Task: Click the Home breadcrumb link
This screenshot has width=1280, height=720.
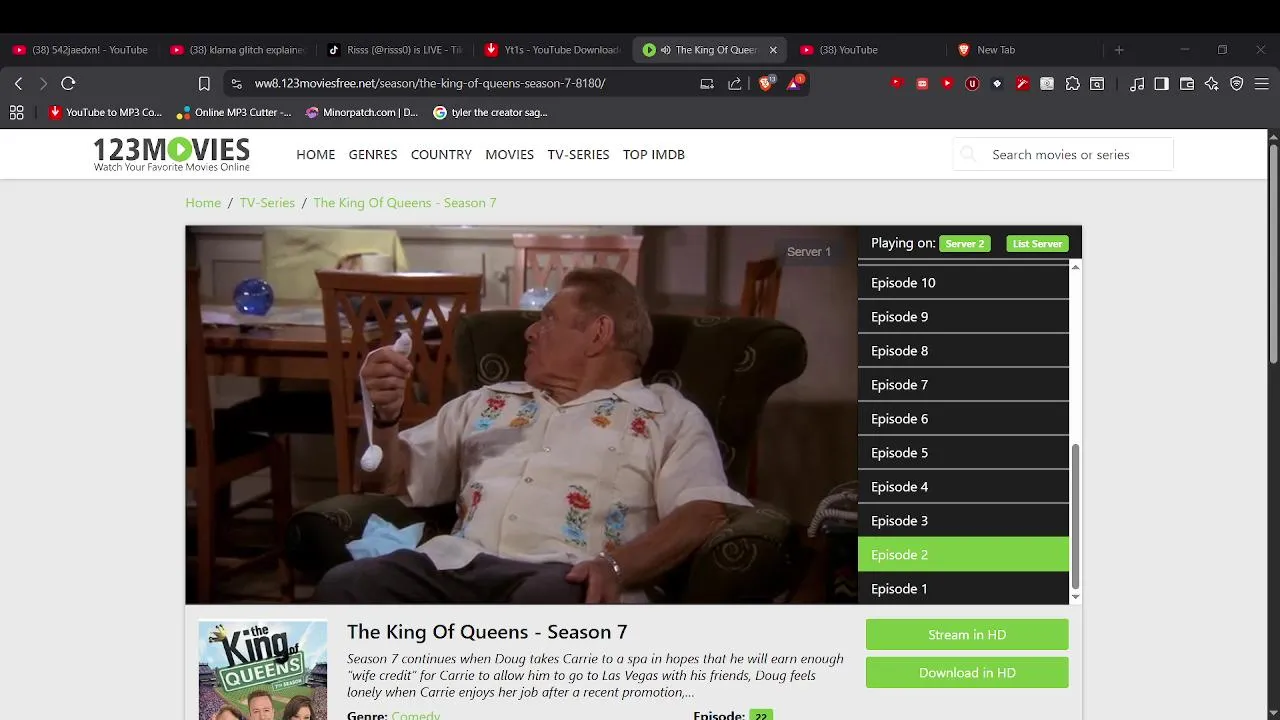Action: coord(203,203)
